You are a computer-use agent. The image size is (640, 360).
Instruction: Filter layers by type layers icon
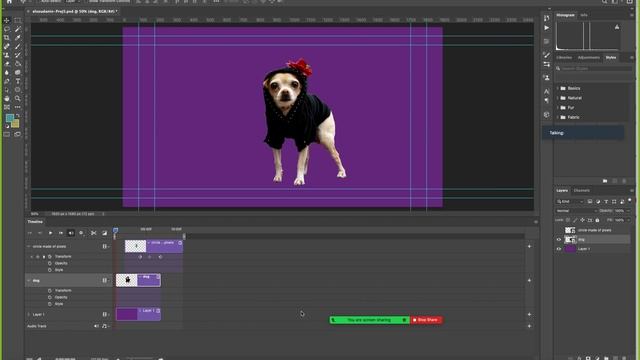[606, 202]
